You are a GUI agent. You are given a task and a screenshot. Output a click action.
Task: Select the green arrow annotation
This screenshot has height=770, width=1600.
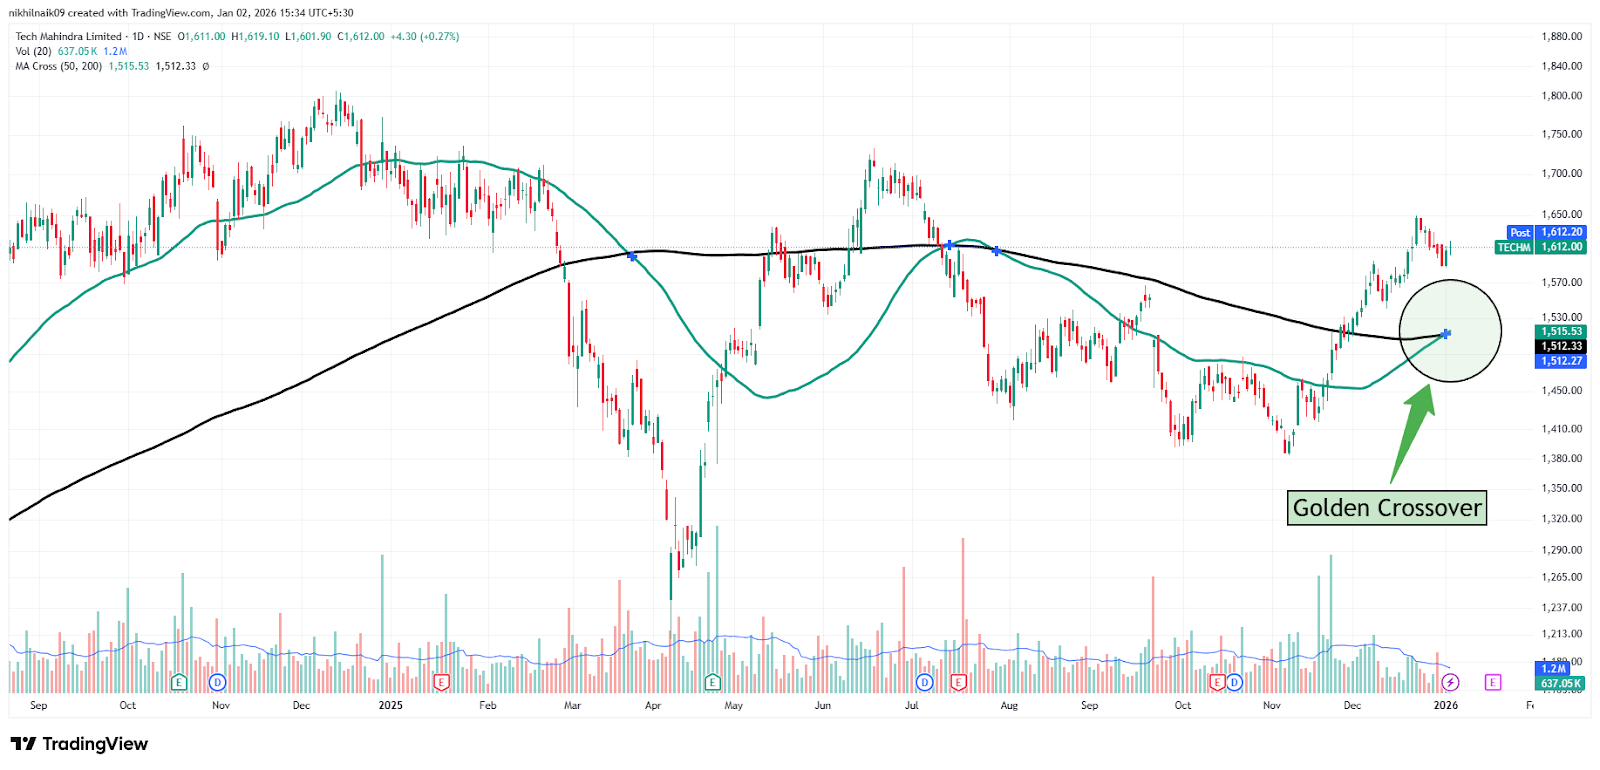(1412, 432)
